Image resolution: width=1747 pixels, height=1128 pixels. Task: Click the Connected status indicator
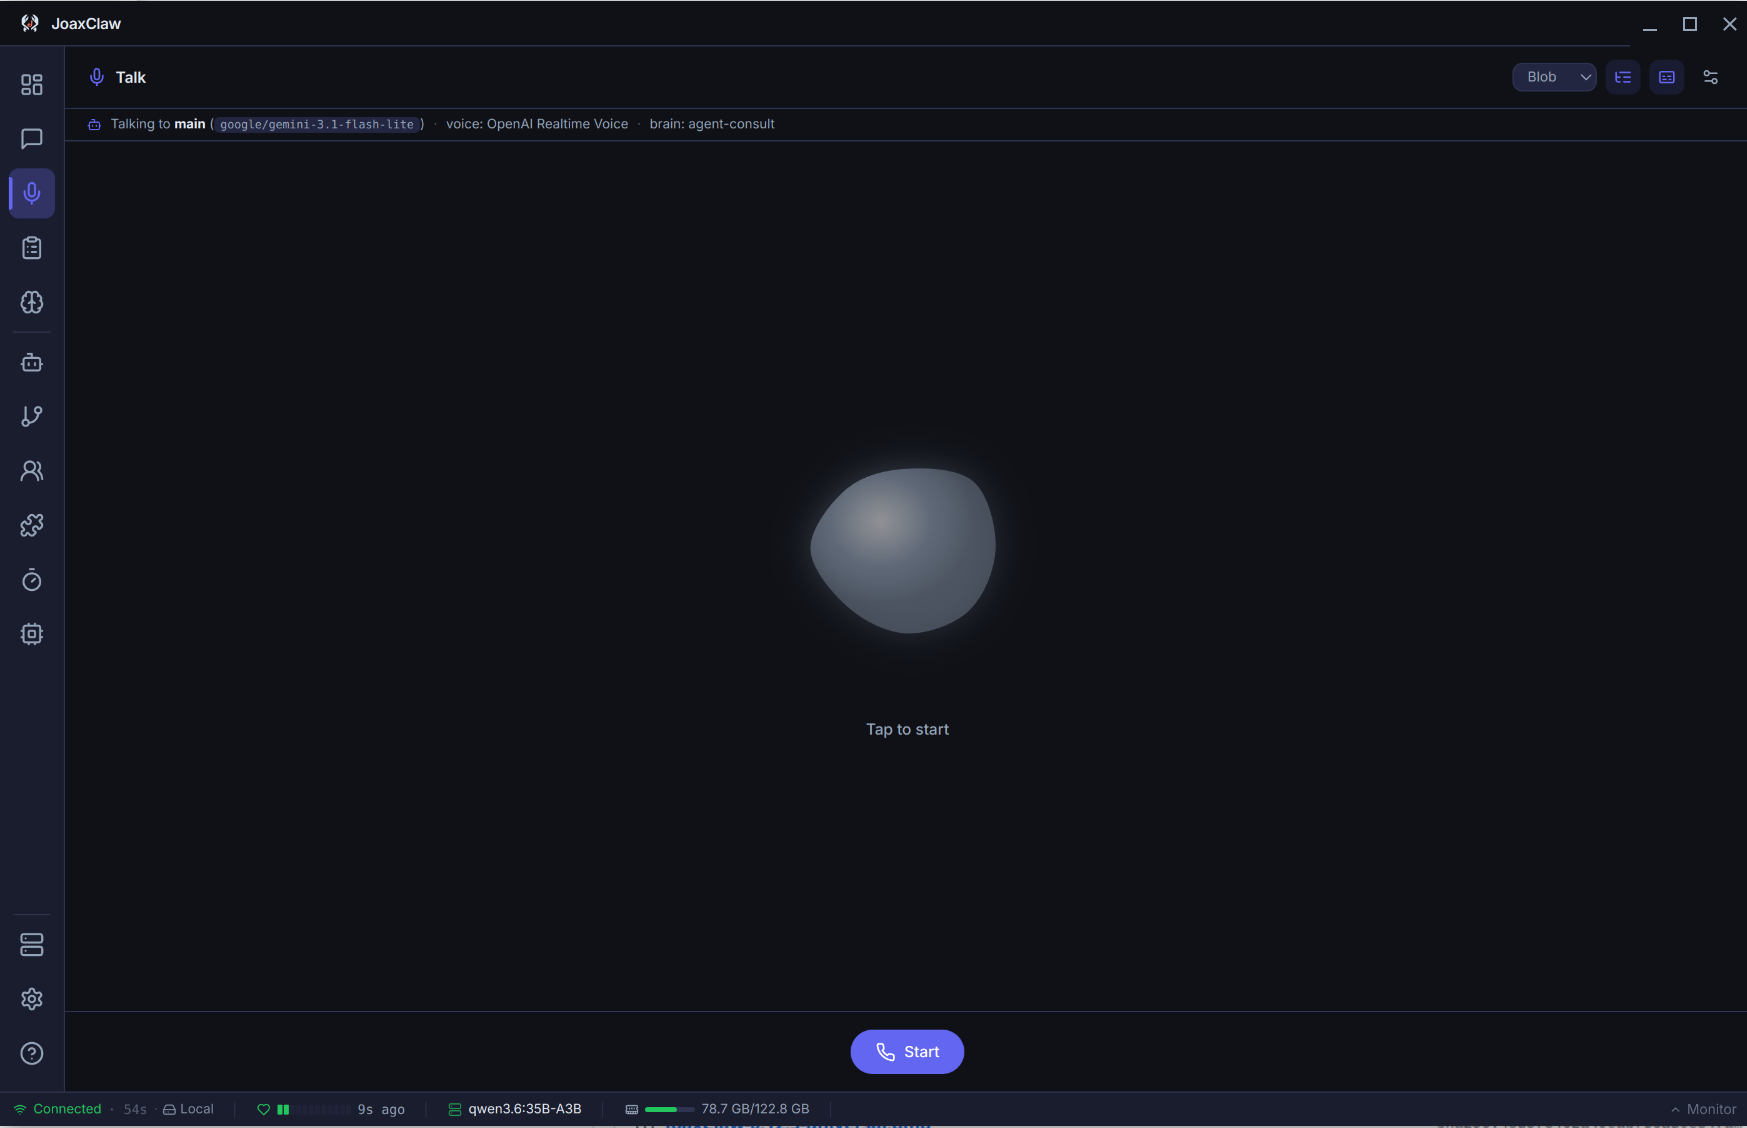coord(58,1109)
